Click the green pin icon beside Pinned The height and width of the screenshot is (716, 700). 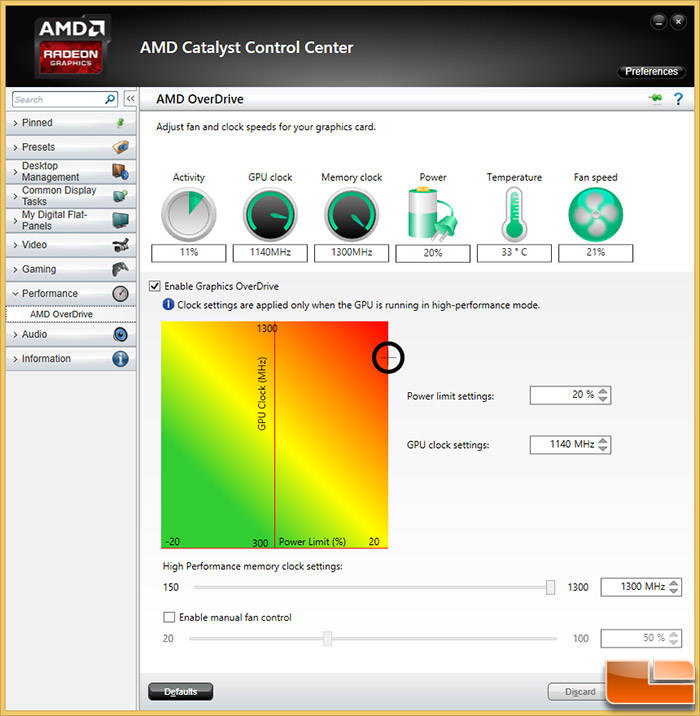(121, 122)
